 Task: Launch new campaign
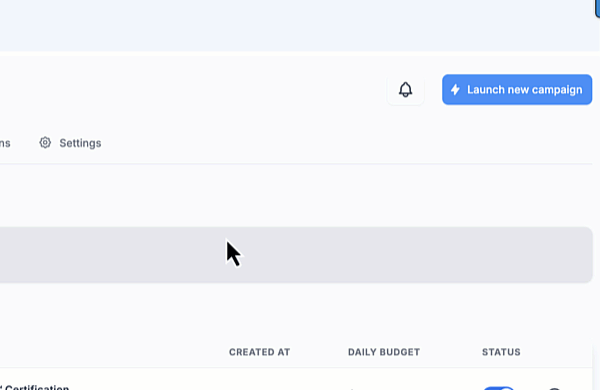pyautogui.click(x=517, y=90)
